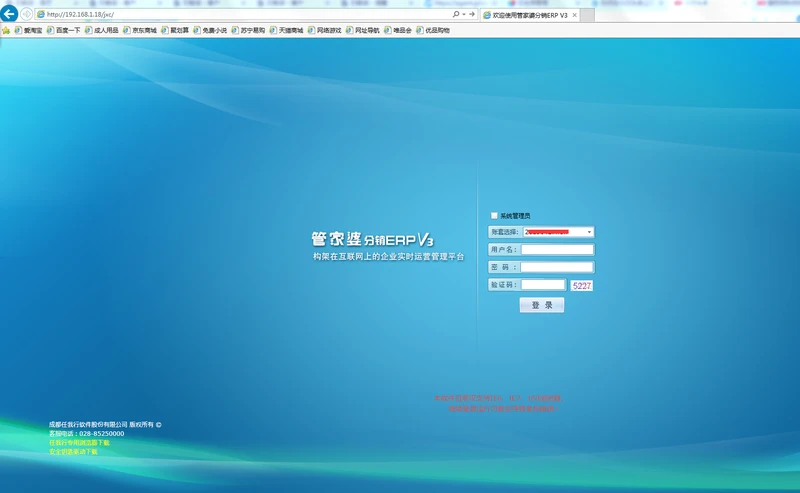Open the 聚划算 bookmark

pos(175,31)
